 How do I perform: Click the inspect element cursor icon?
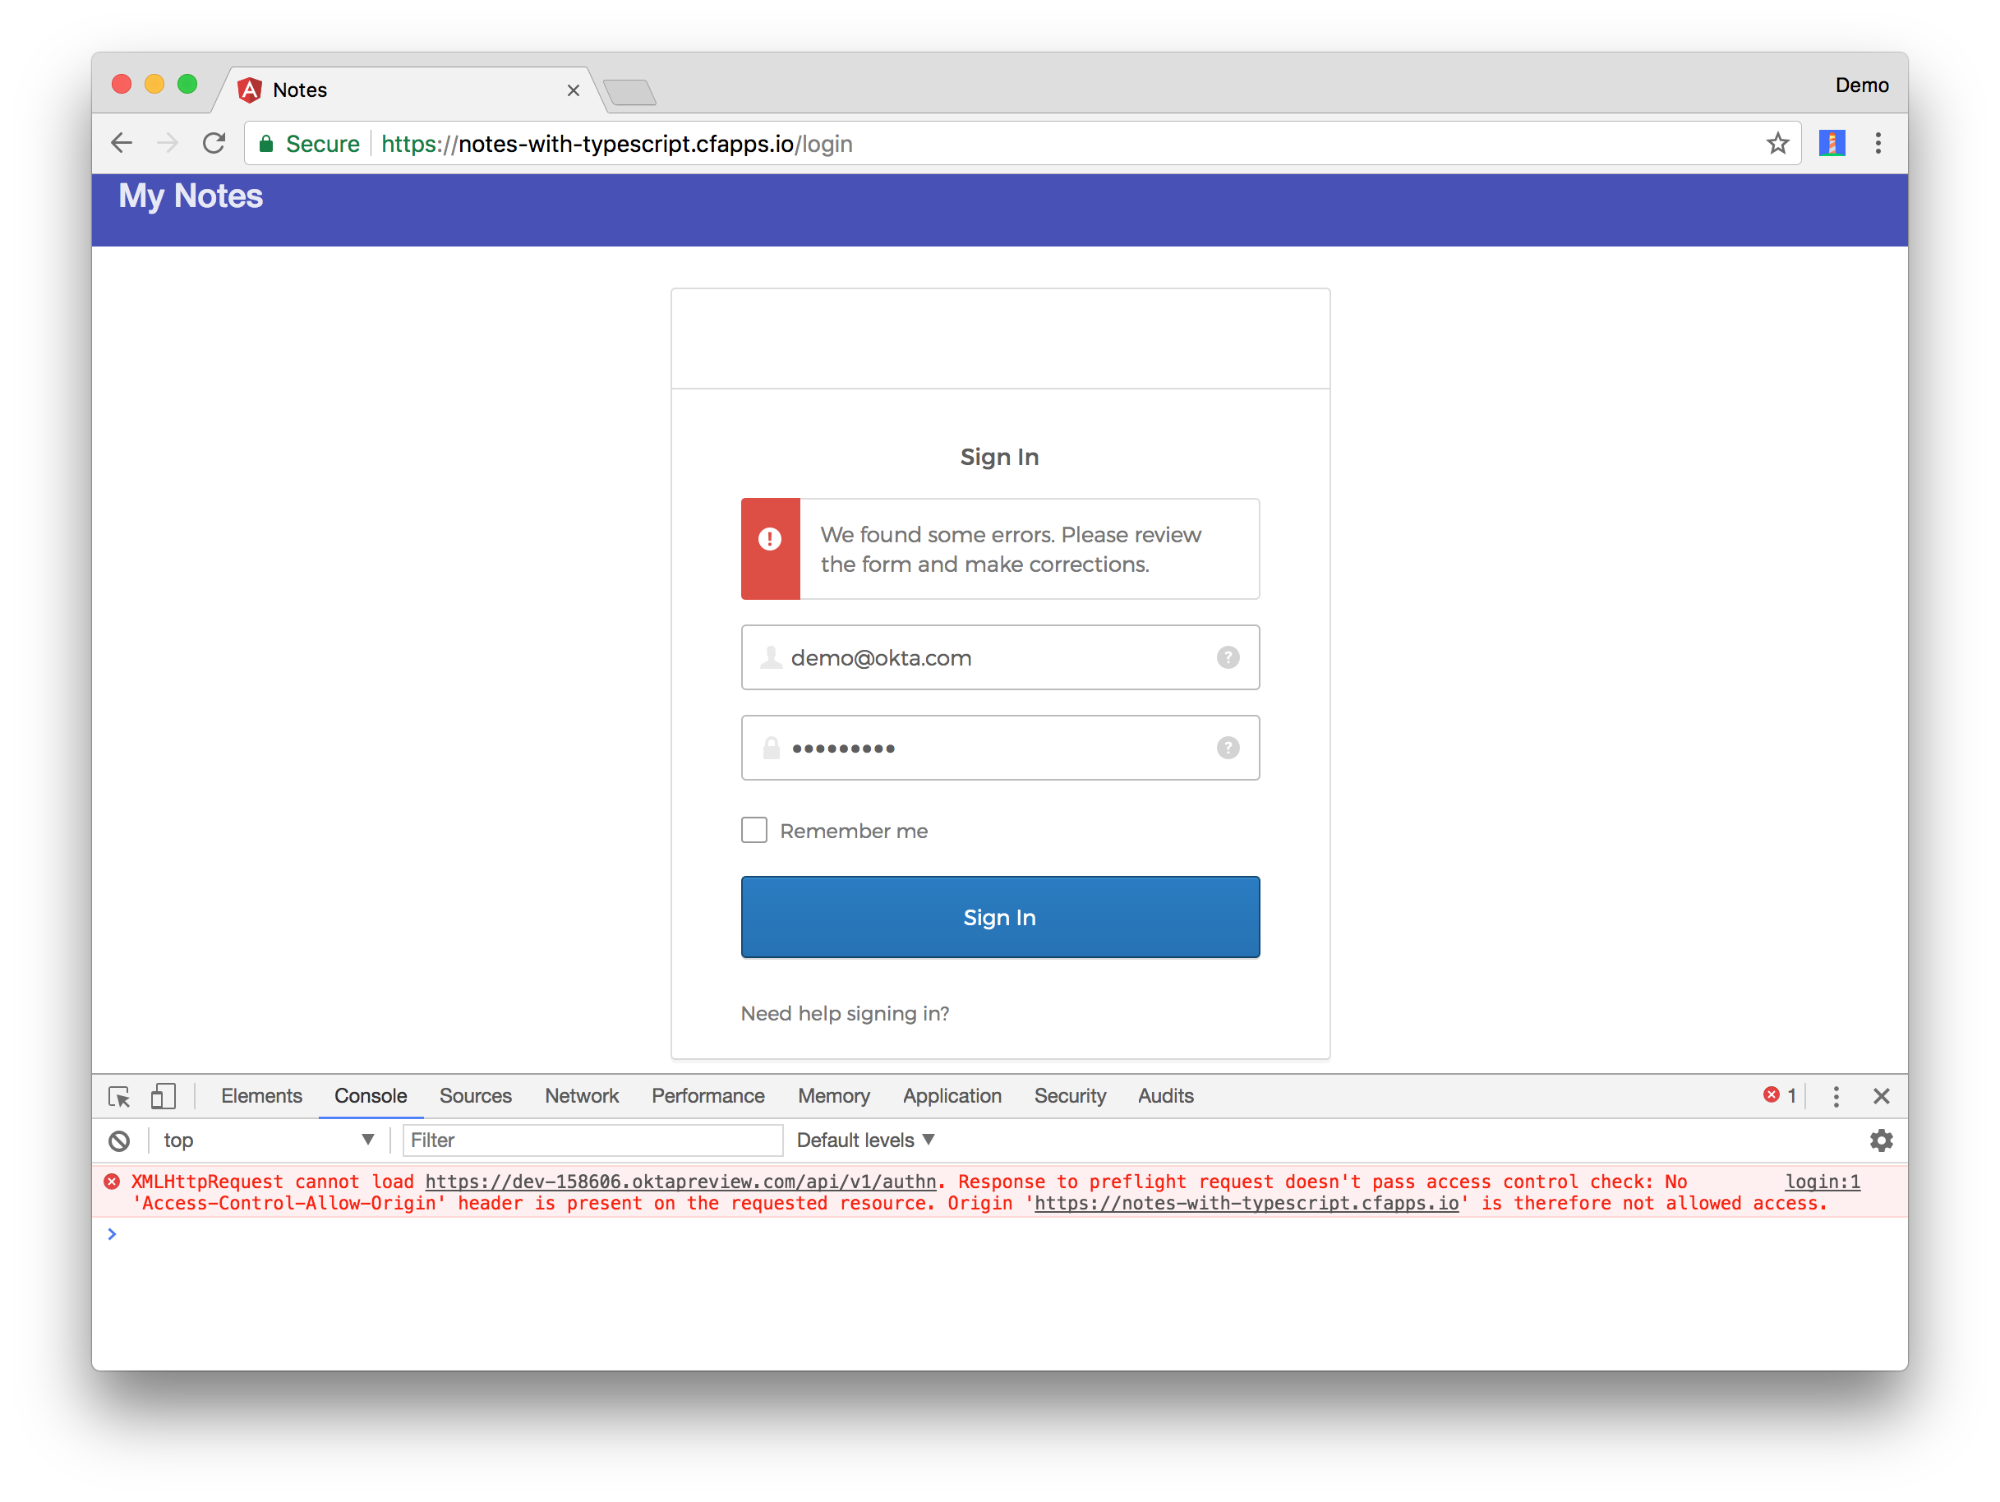click(121, 1095)
